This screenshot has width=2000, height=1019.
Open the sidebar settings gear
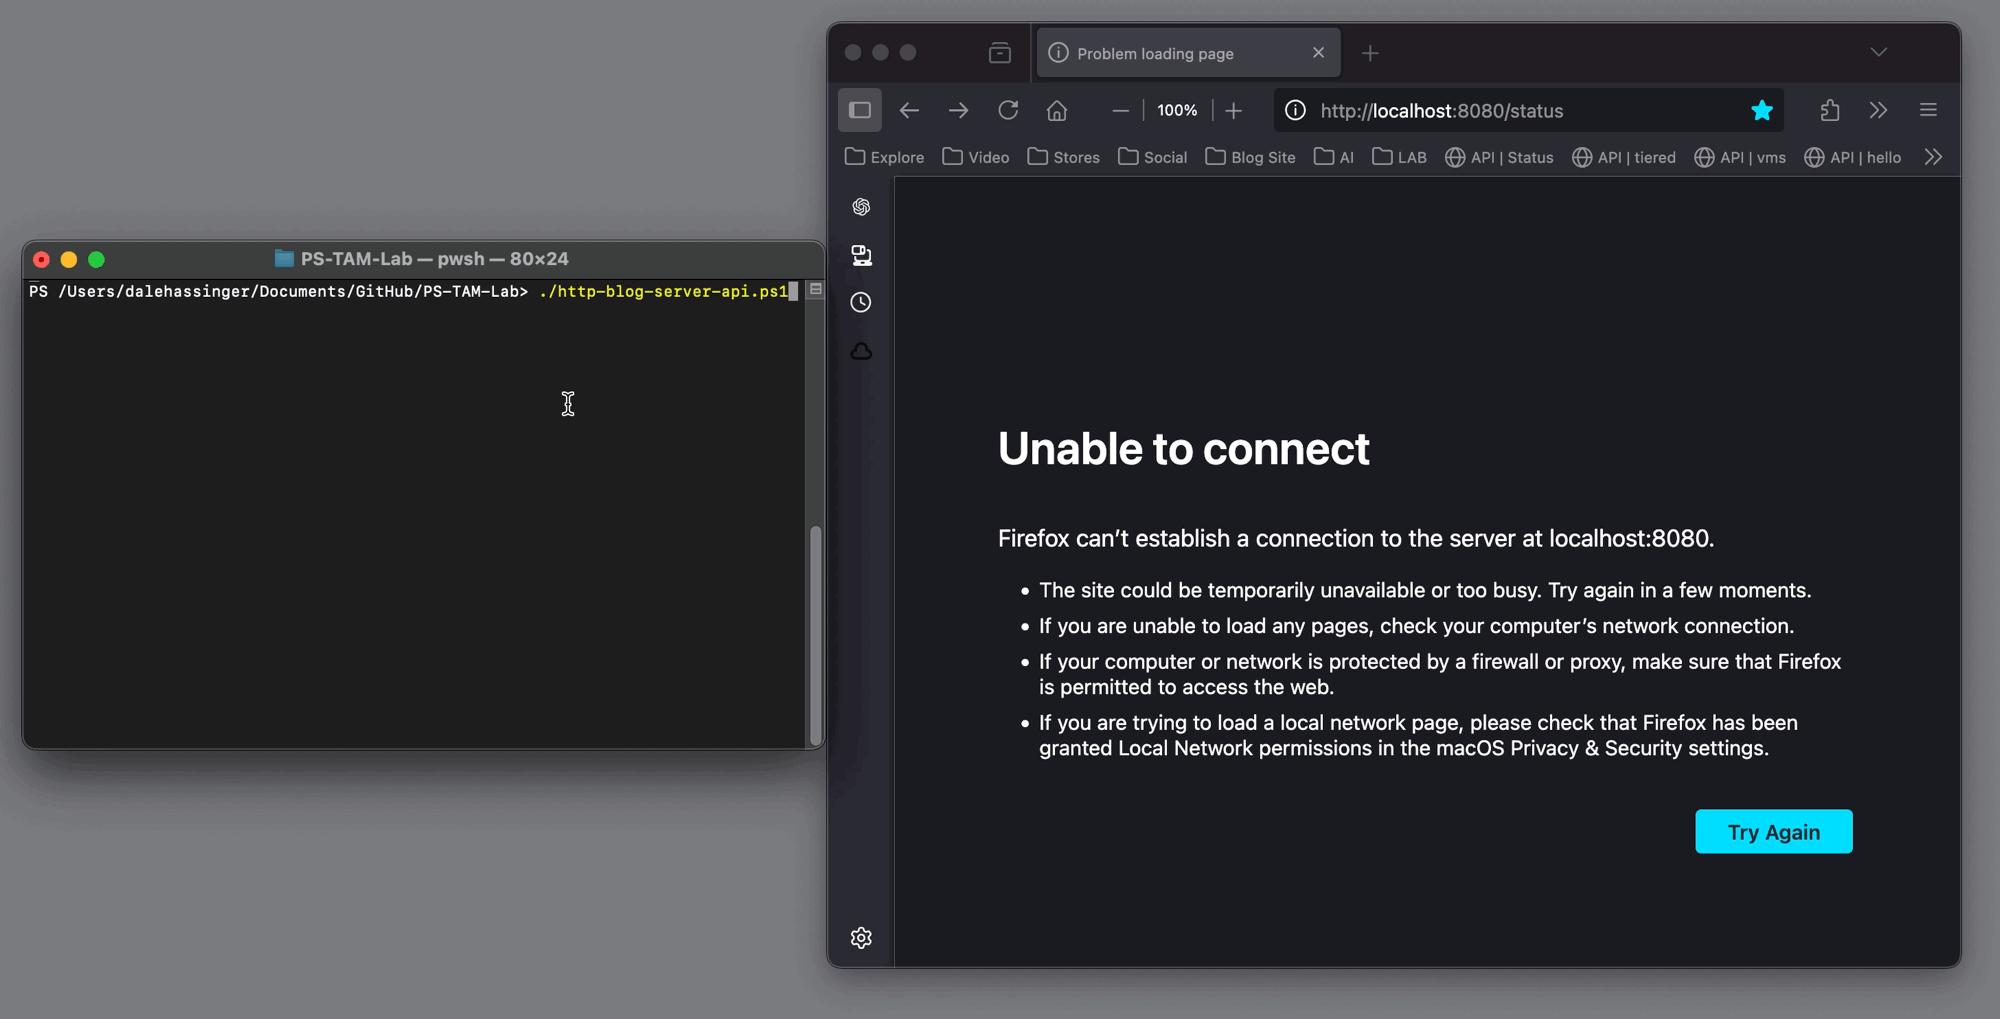[861, 938]
